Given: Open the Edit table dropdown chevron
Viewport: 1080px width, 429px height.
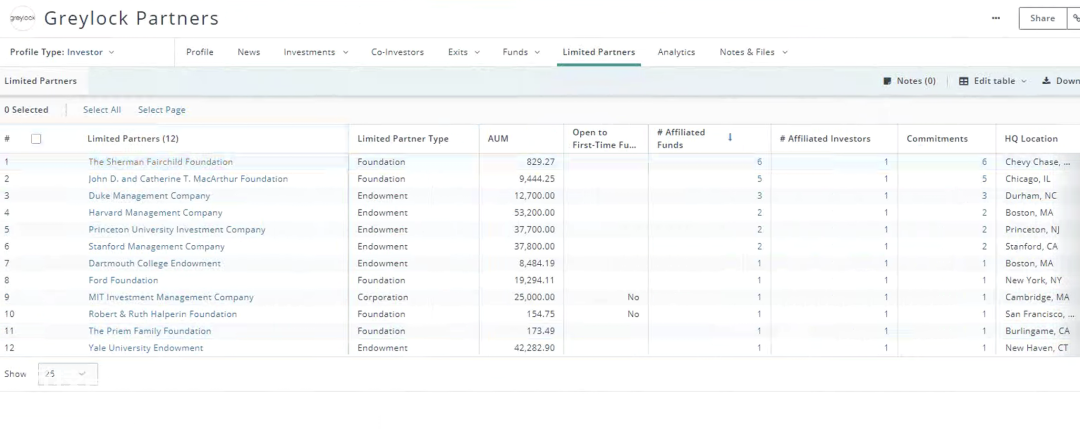Looking at the screenshot, I should pyautogui.click(x=1024, y=81).
